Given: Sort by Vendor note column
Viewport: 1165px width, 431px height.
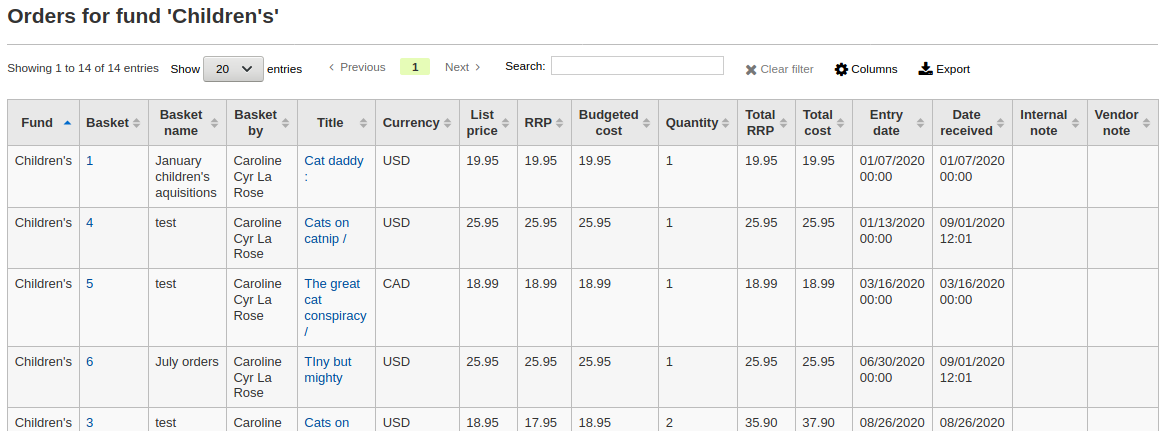Looking at the screenshot, I should coord(1116,122).
